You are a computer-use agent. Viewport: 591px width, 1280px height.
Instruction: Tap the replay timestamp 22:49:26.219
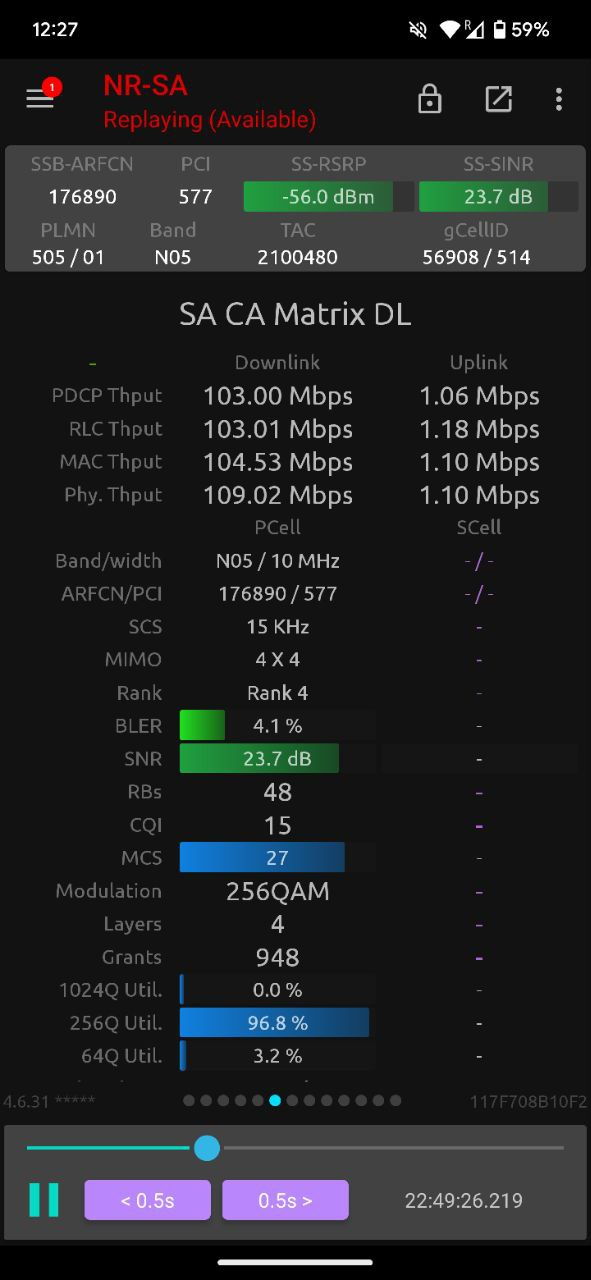[x=463, y=1200]
